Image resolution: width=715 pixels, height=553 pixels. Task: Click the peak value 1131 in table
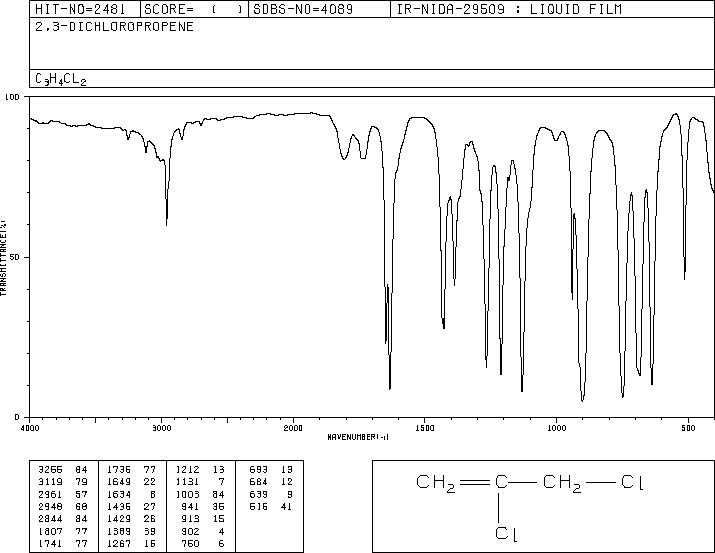(187, 482)
